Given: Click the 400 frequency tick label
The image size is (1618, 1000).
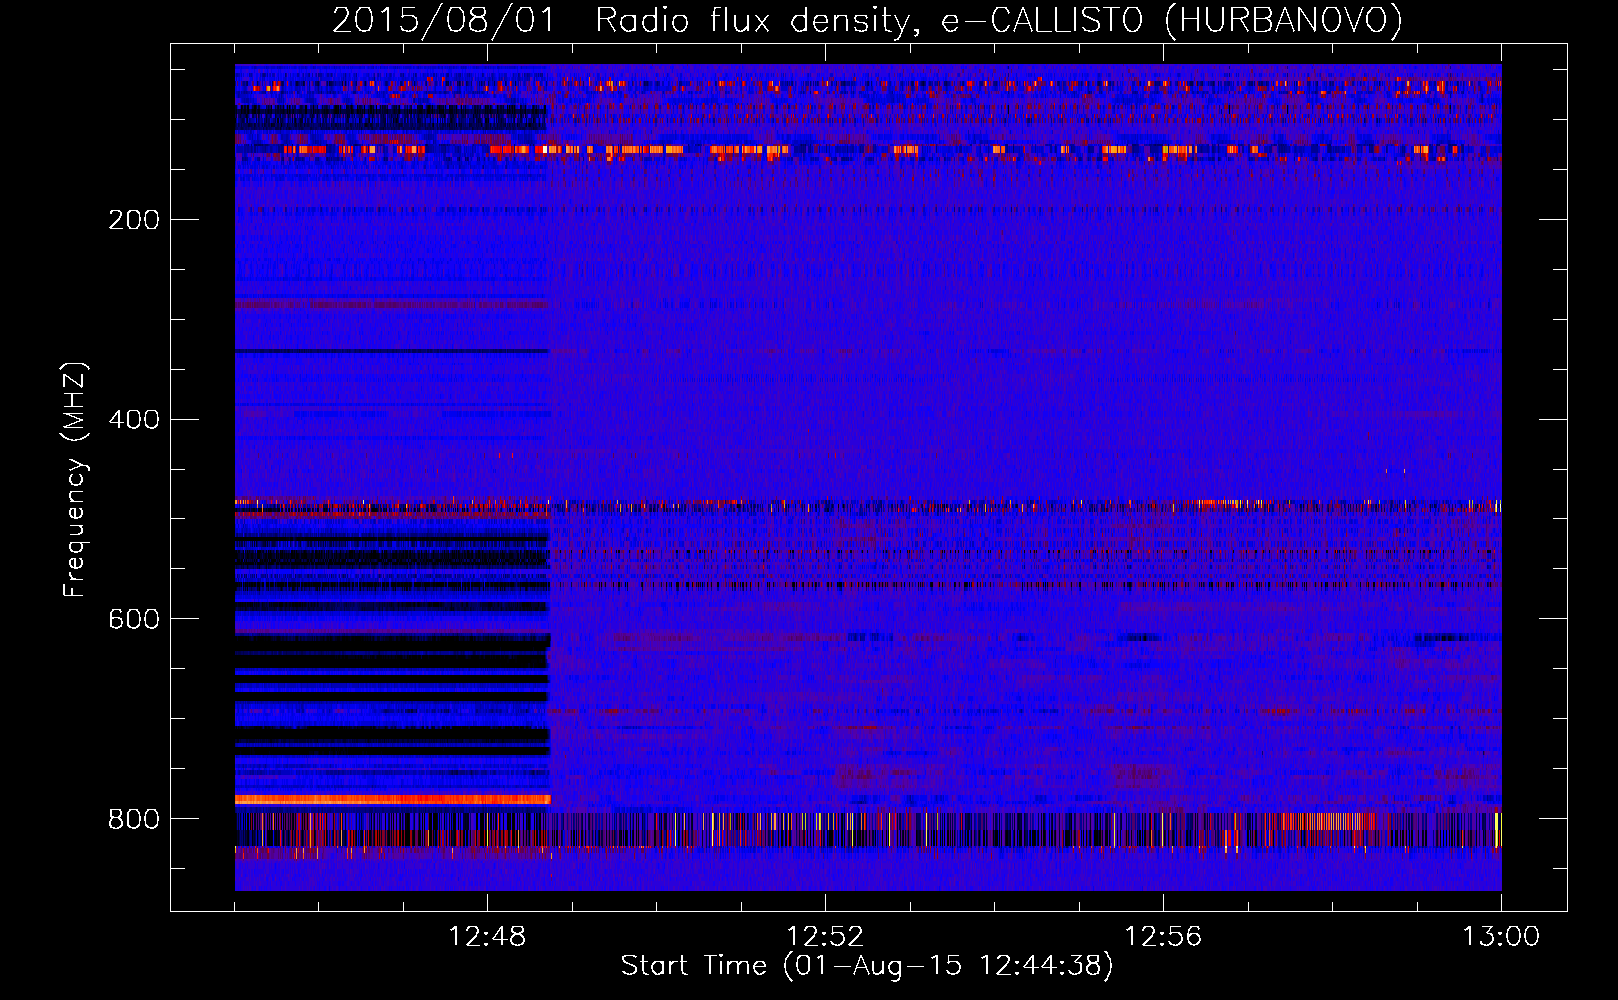Looking at the screenshot, I should pyautogui.click(x=134, y=420).
